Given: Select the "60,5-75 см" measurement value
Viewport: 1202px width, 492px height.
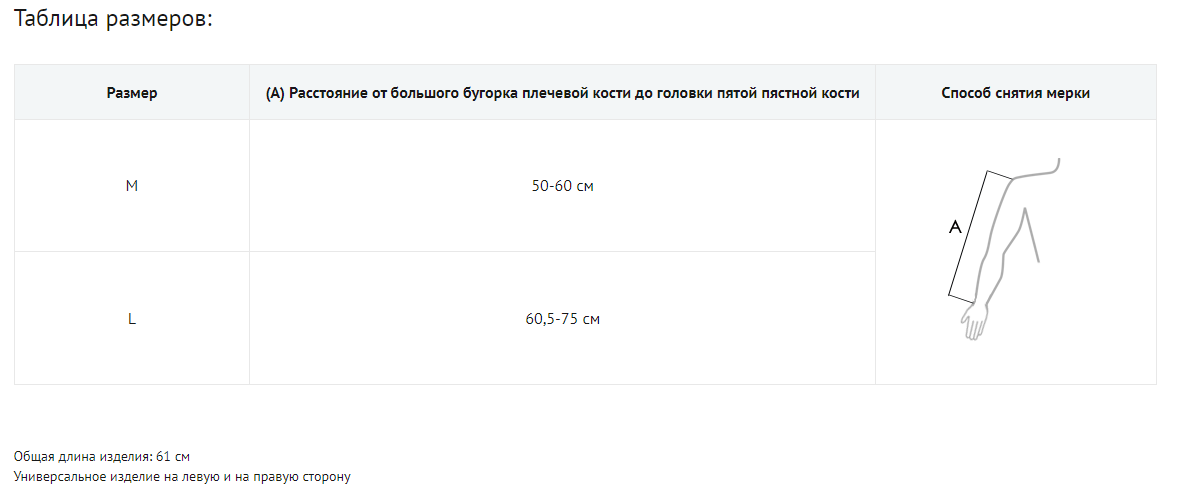Looking at the screenshot, I should [x=562, y=319].
